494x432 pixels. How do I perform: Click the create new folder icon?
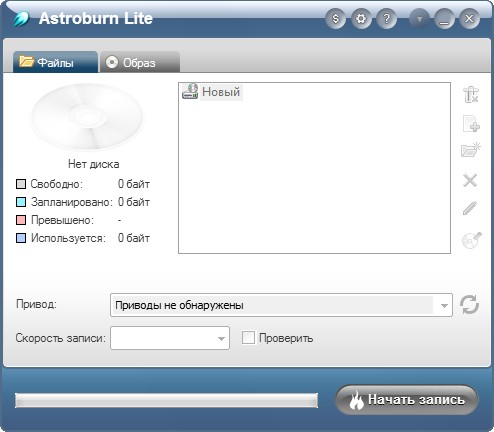pyautogui.click(x=471, y=149)
